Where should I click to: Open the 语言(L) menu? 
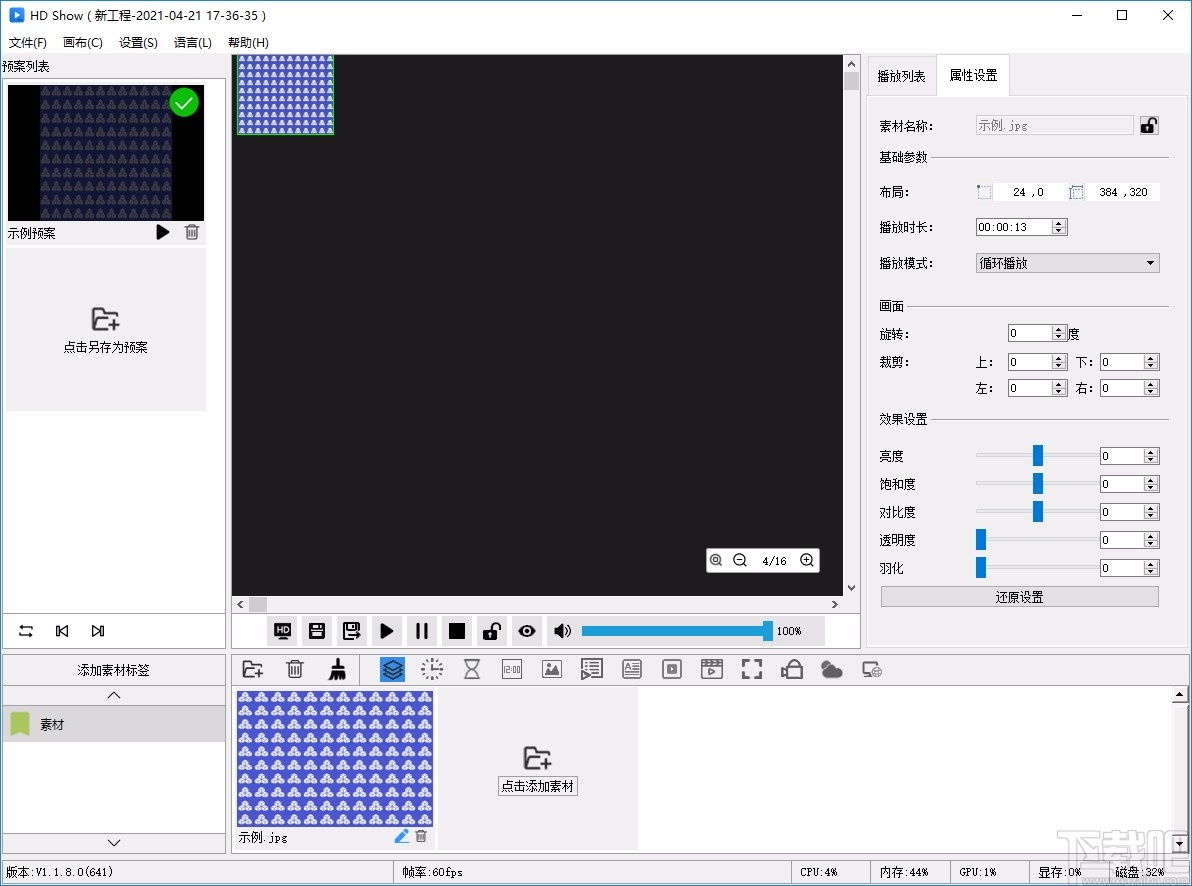click(x=193, y=43)
